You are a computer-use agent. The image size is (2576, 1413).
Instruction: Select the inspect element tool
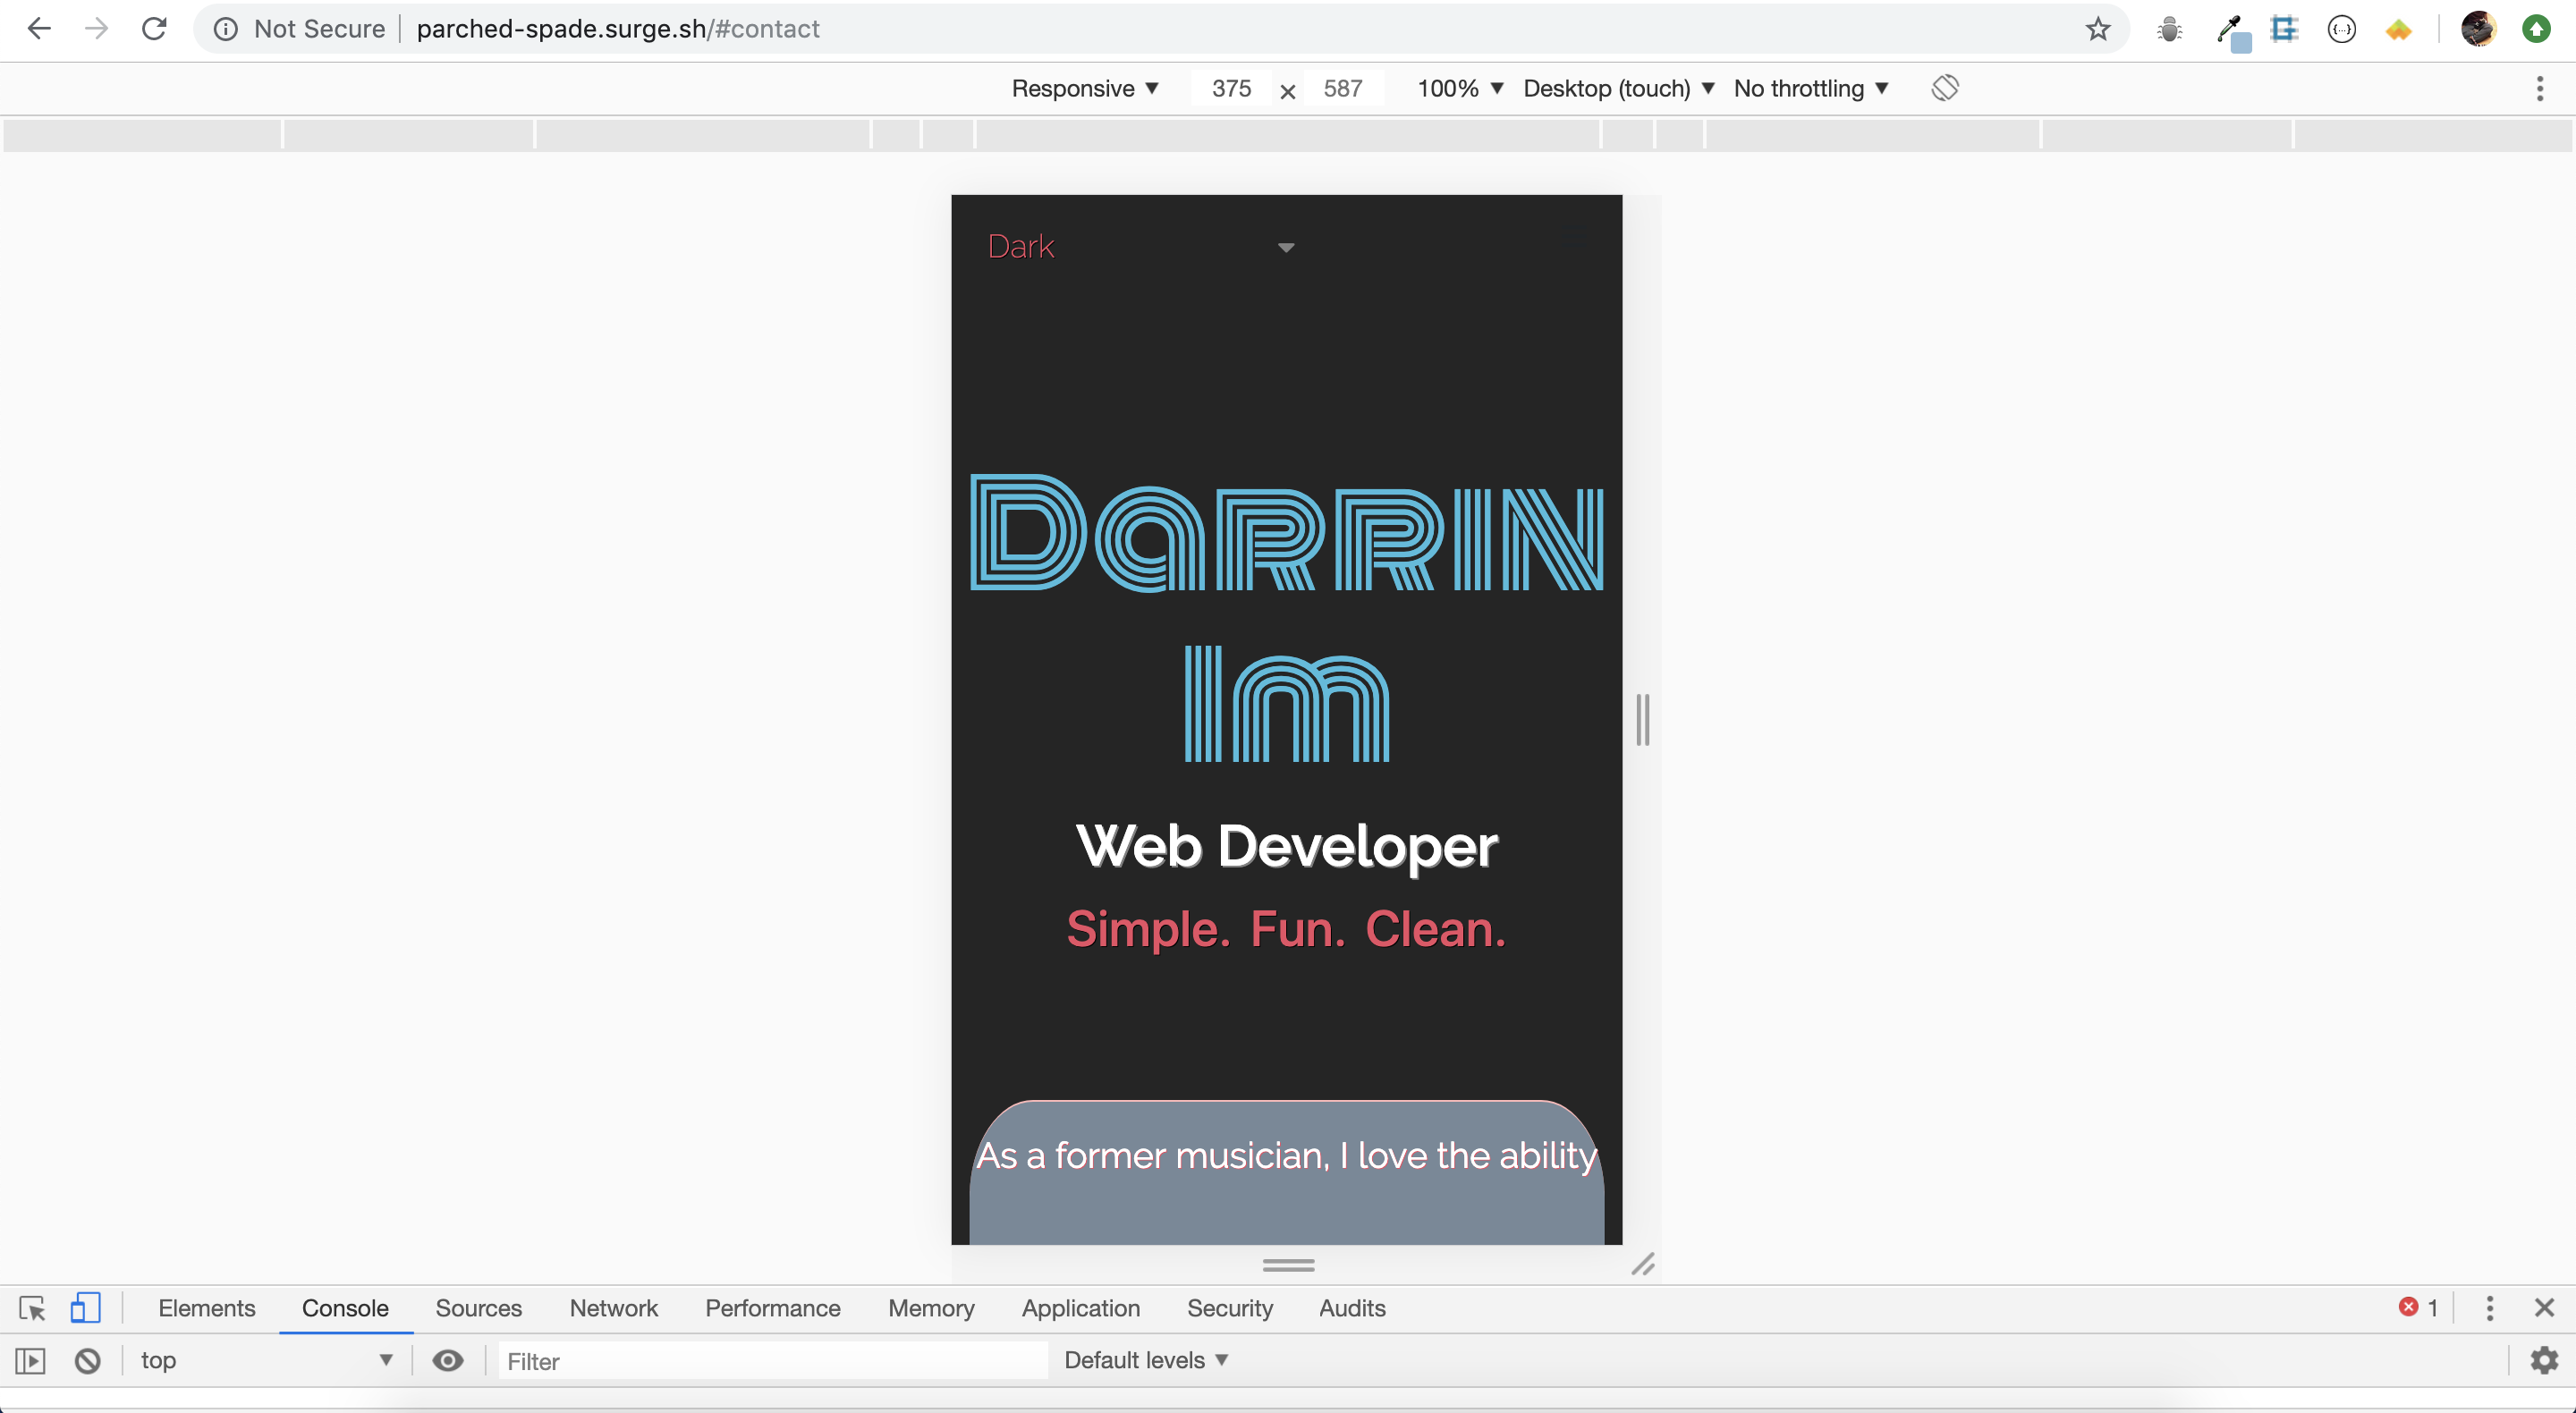point(32,1308)
